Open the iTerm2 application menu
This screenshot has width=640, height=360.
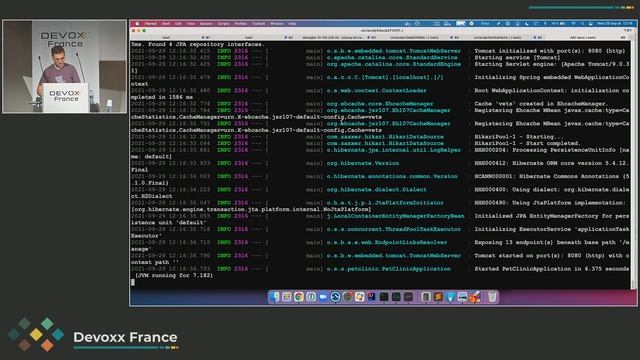151,24
